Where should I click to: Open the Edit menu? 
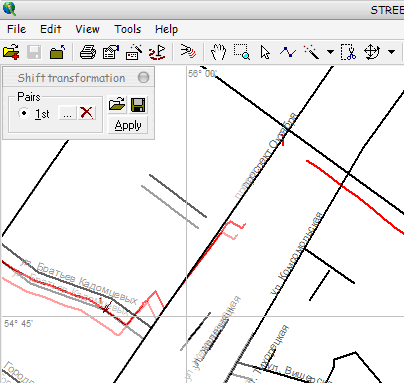51,29
